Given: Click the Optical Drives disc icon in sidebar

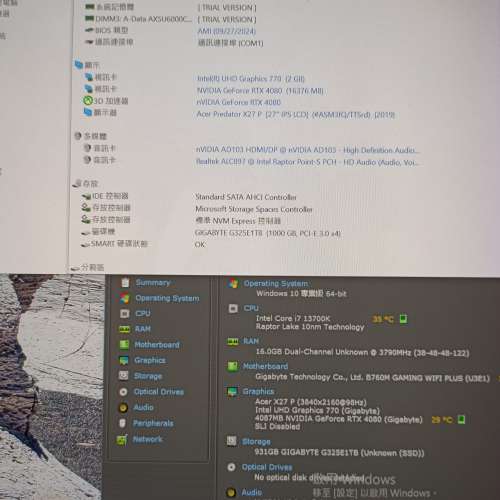Looking at the screenshot, I should [123, 392].
